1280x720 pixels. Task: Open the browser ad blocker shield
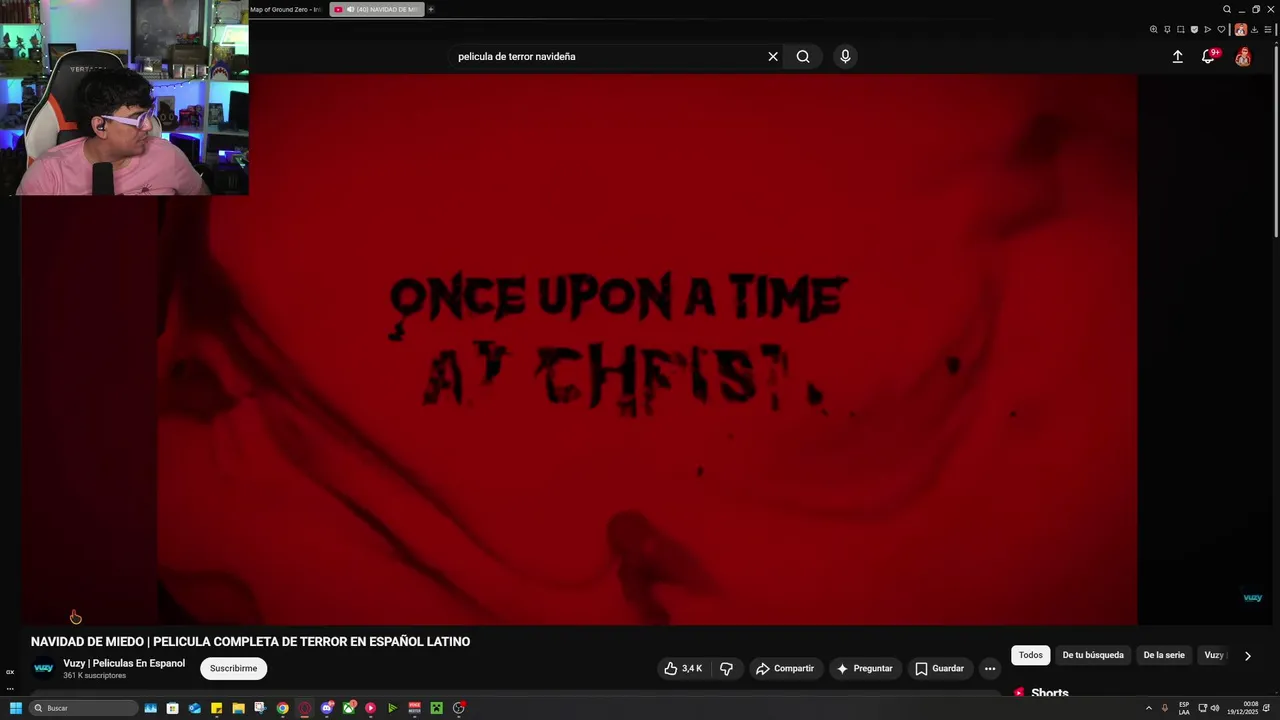point(1194,29)
